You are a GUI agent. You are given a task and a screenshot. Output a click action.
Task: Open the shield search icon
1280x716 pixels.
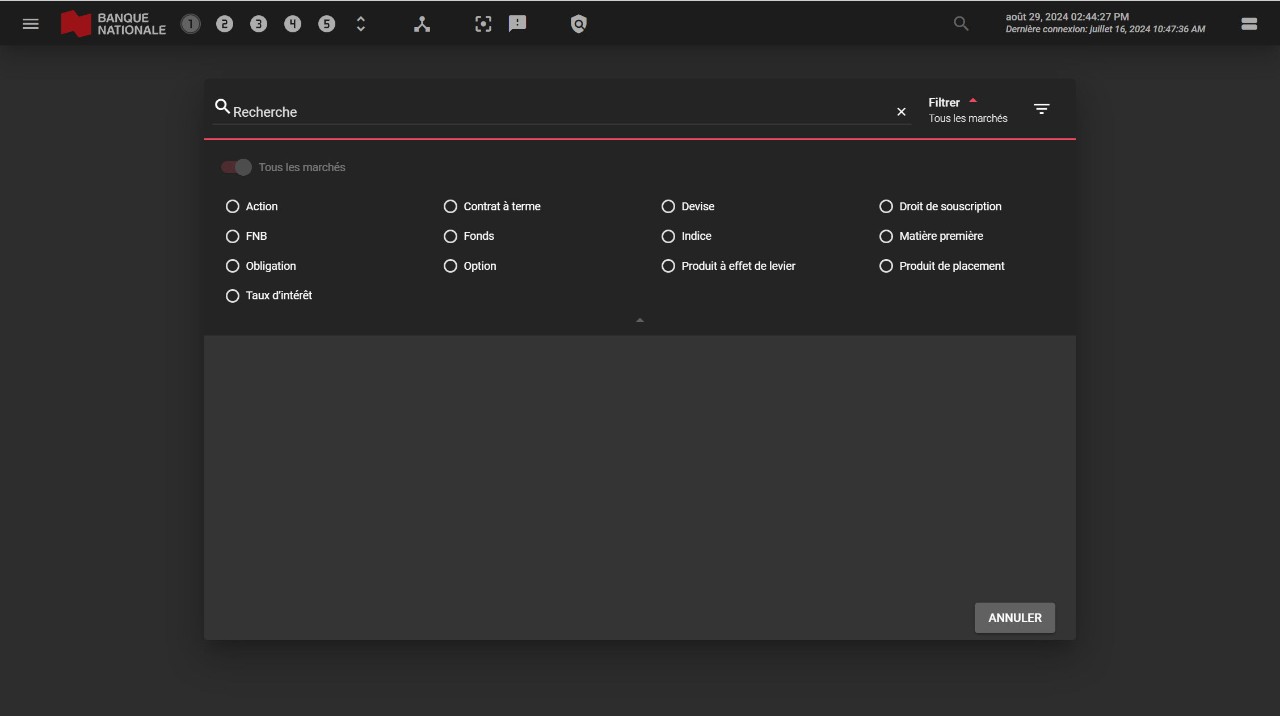[578, 24]
